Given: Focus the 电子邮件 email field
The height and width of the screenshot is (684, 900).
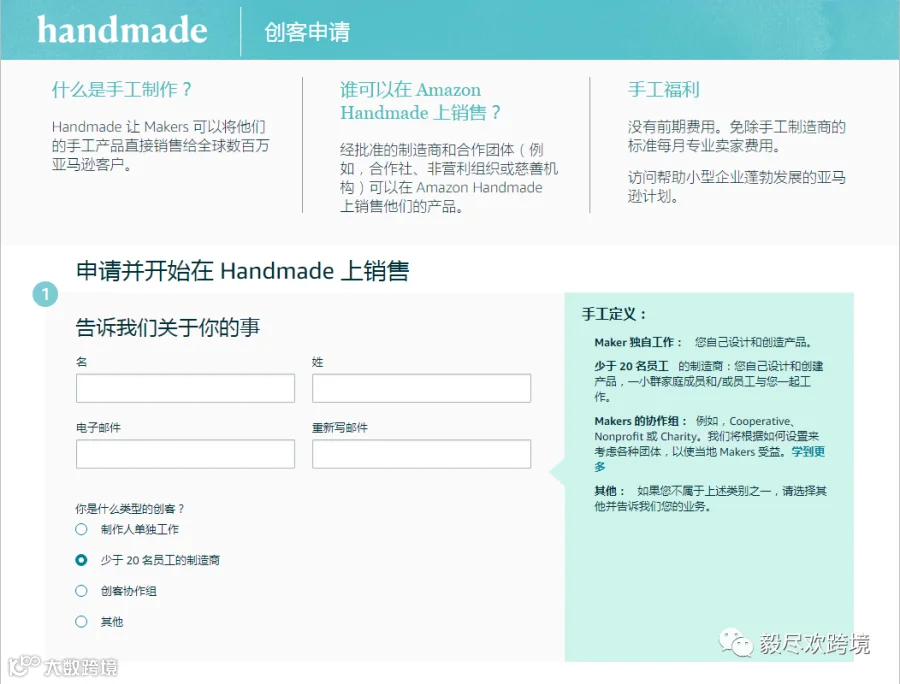Looking at the screenshot, I should 185,454.
